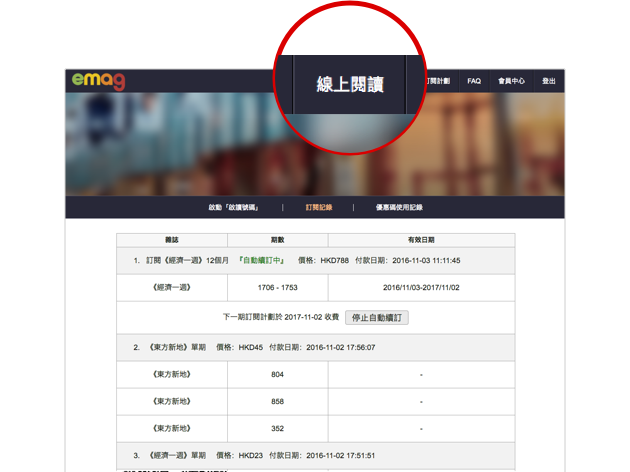Screen dimensions: 630x472
Task: Open the 線上閱讀 online reading menu item
Action: 350,84
